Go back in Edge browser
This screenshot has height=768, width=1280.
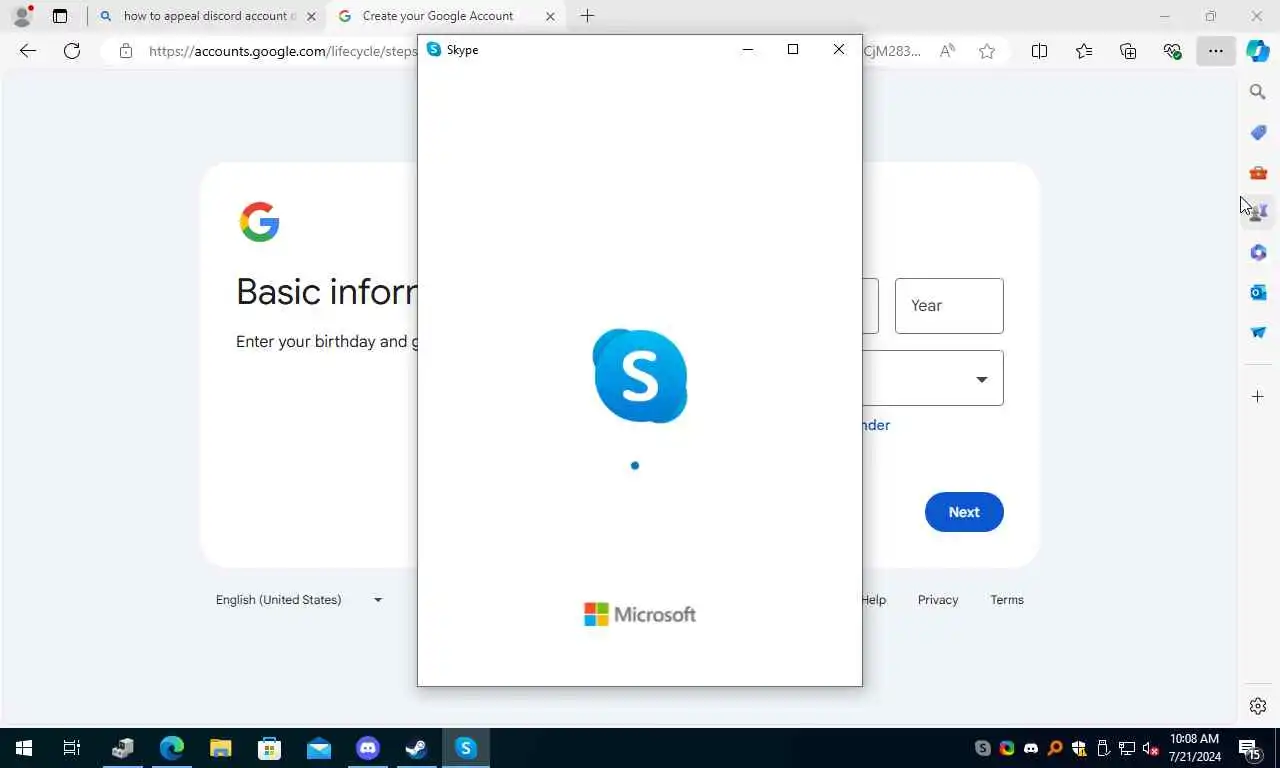[28, 51]
